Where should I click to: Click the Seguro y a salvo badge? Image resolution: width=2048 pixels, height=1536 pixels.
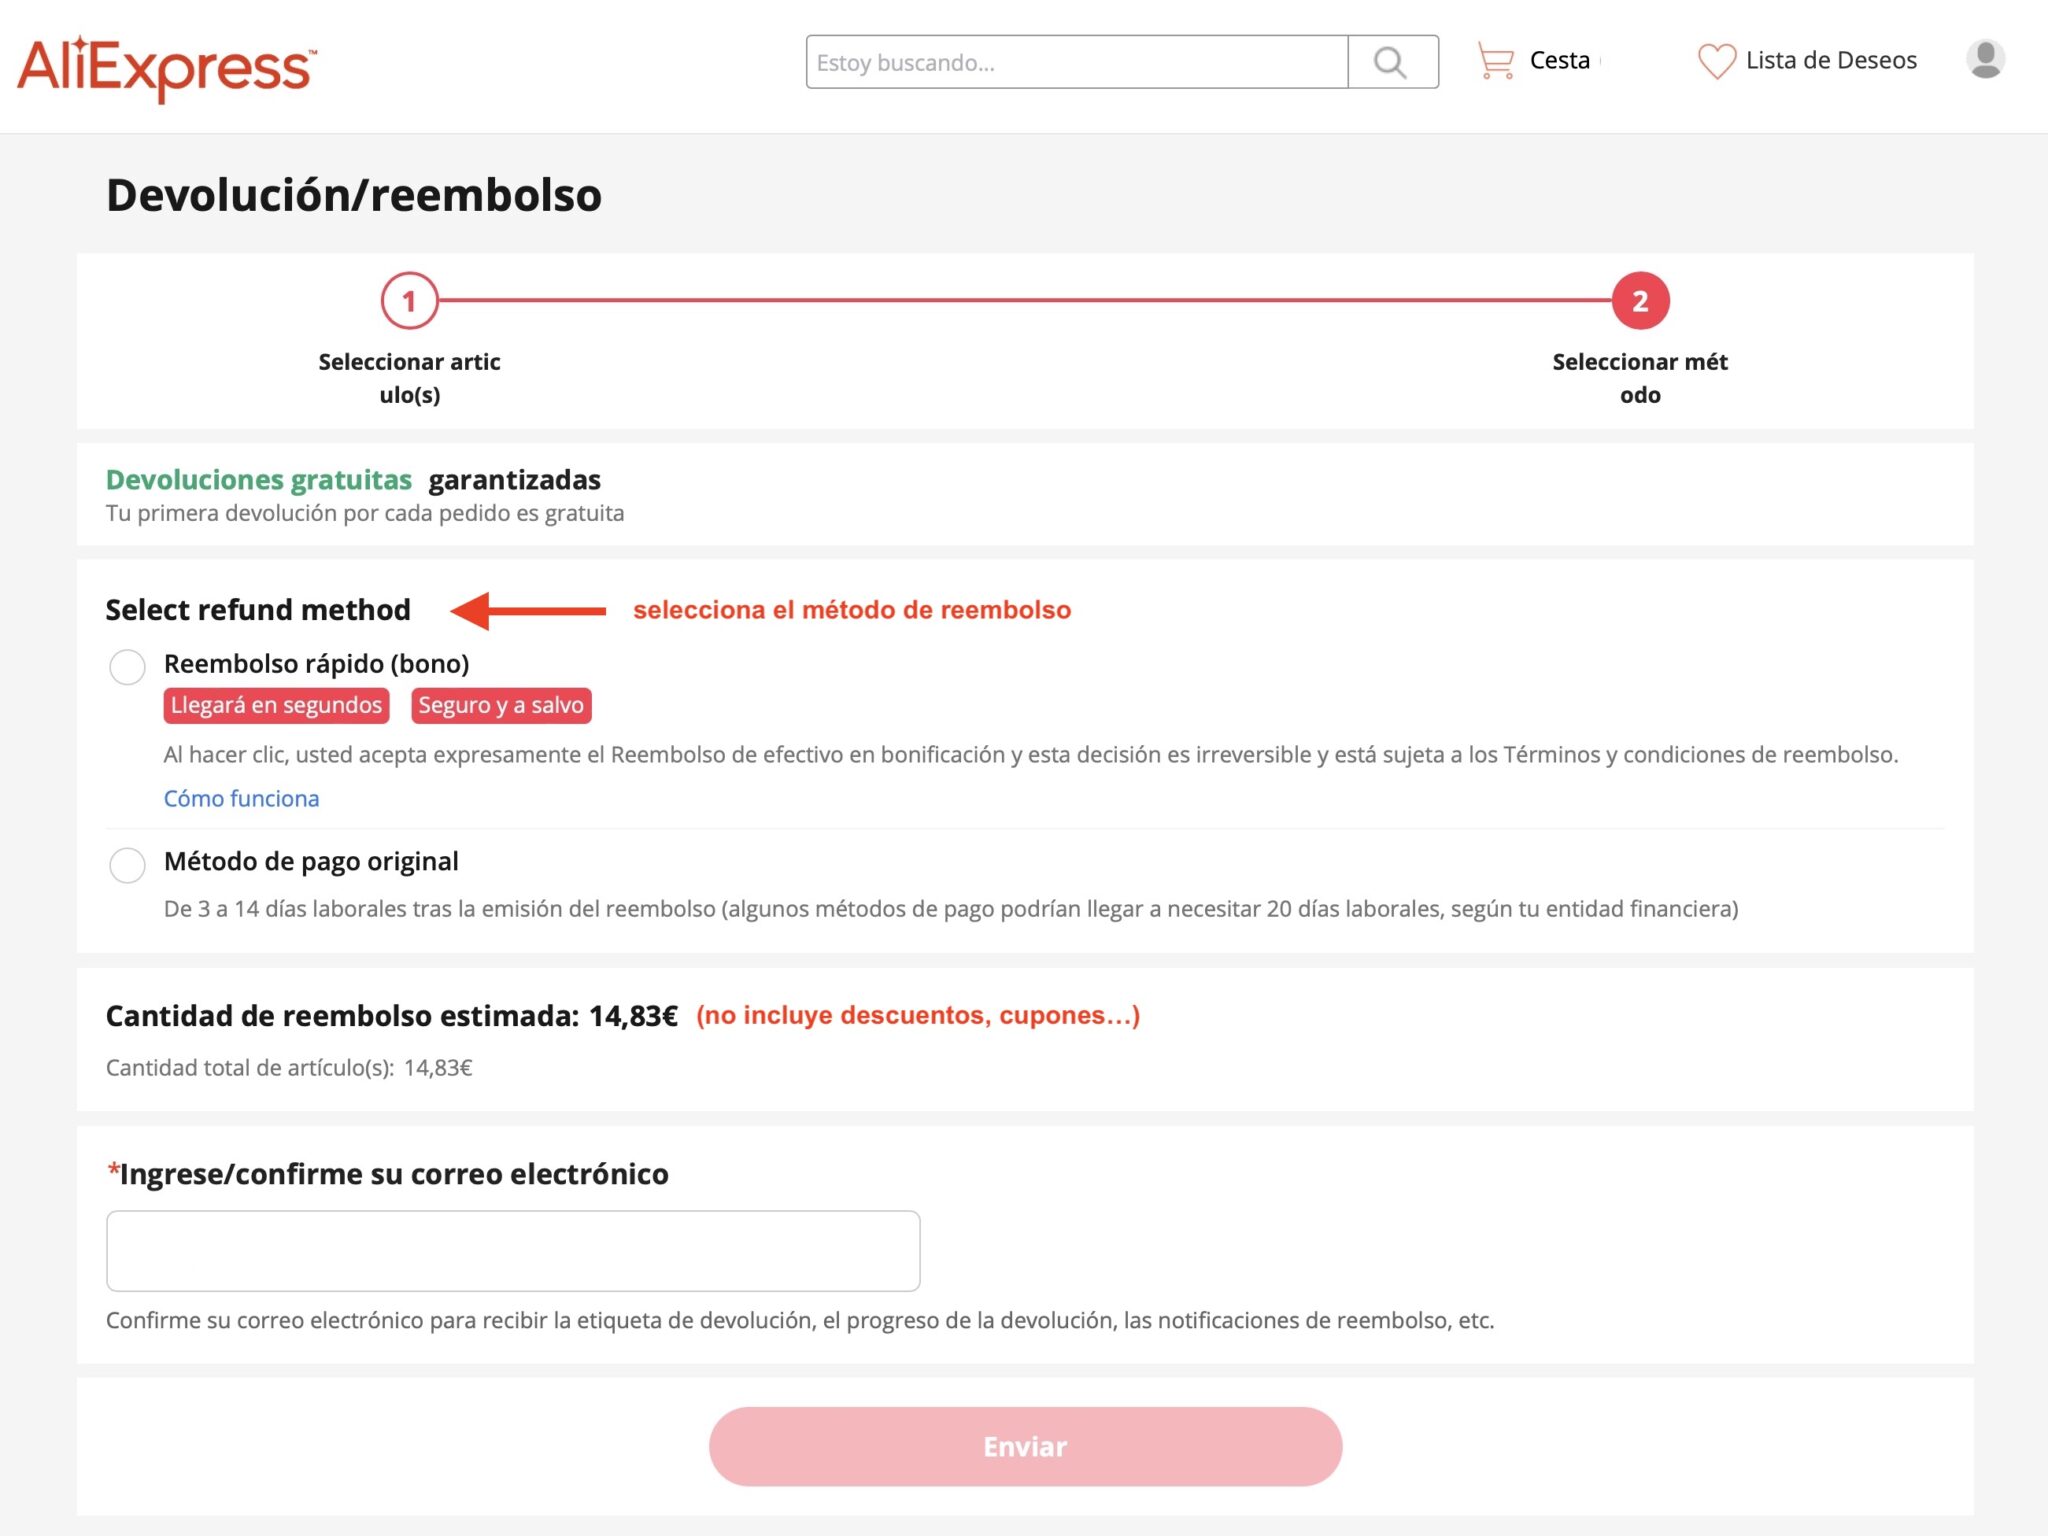pos(500,705)
